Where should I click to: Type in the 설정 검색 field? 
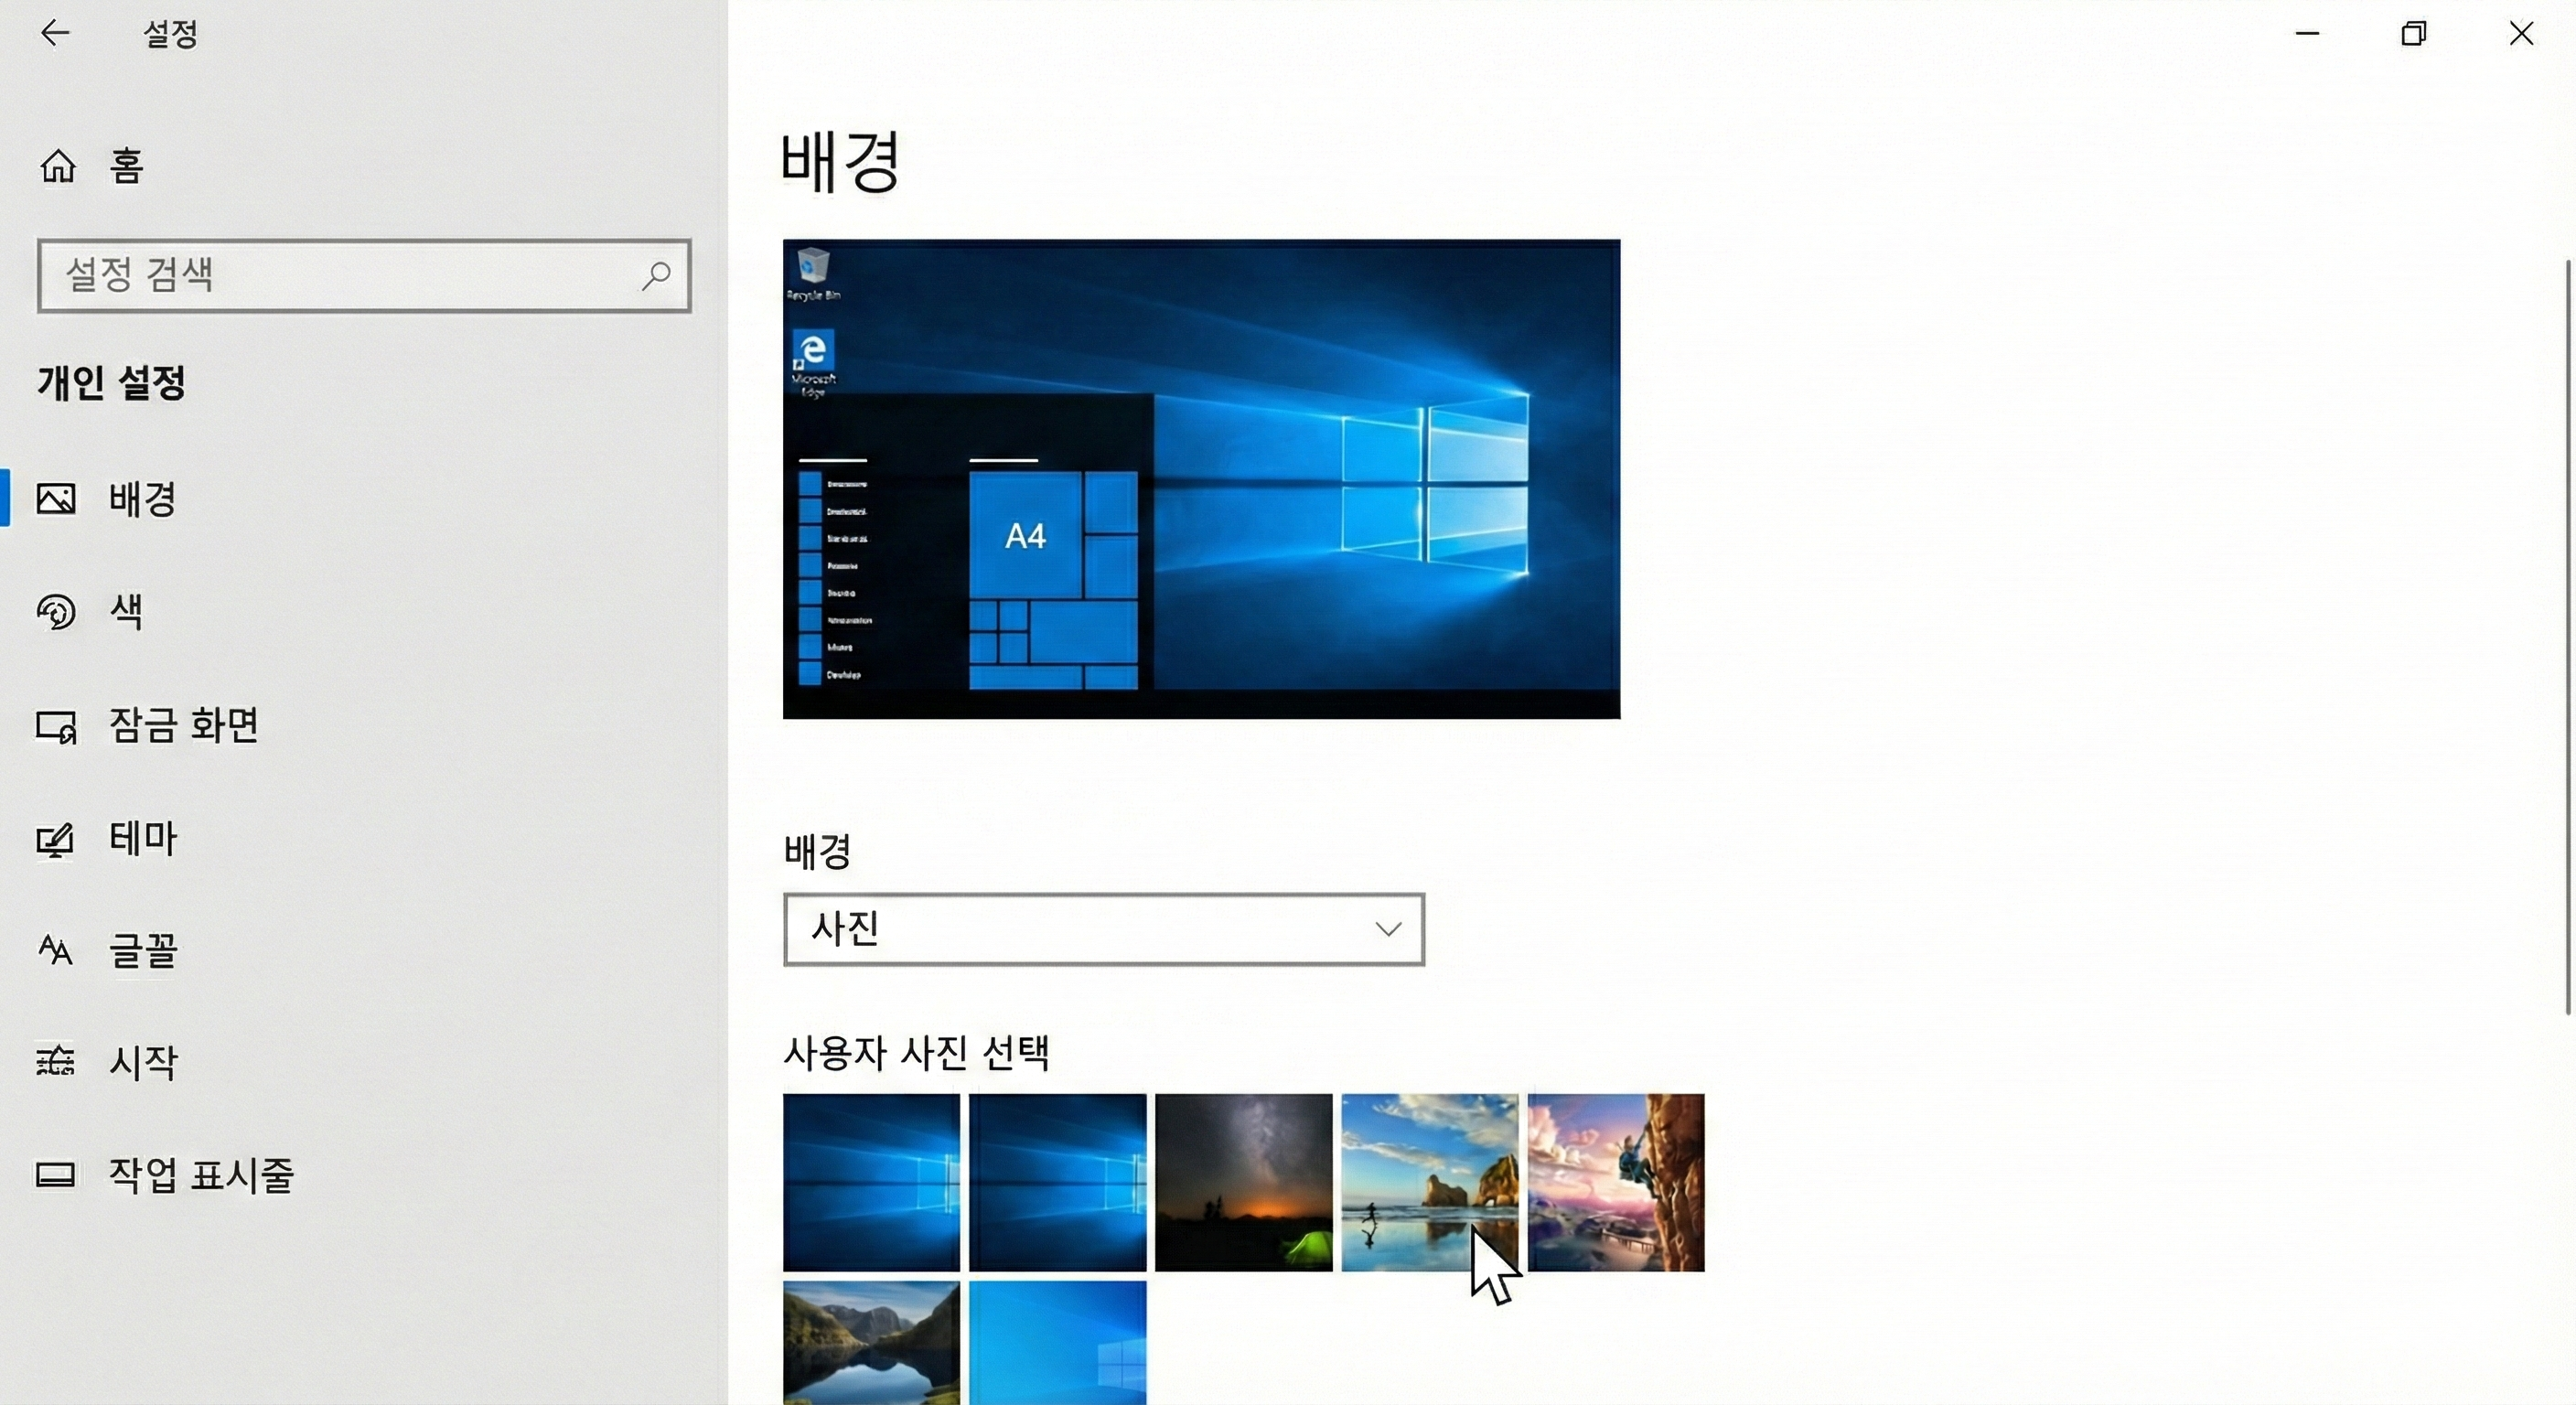coord(340,275)
